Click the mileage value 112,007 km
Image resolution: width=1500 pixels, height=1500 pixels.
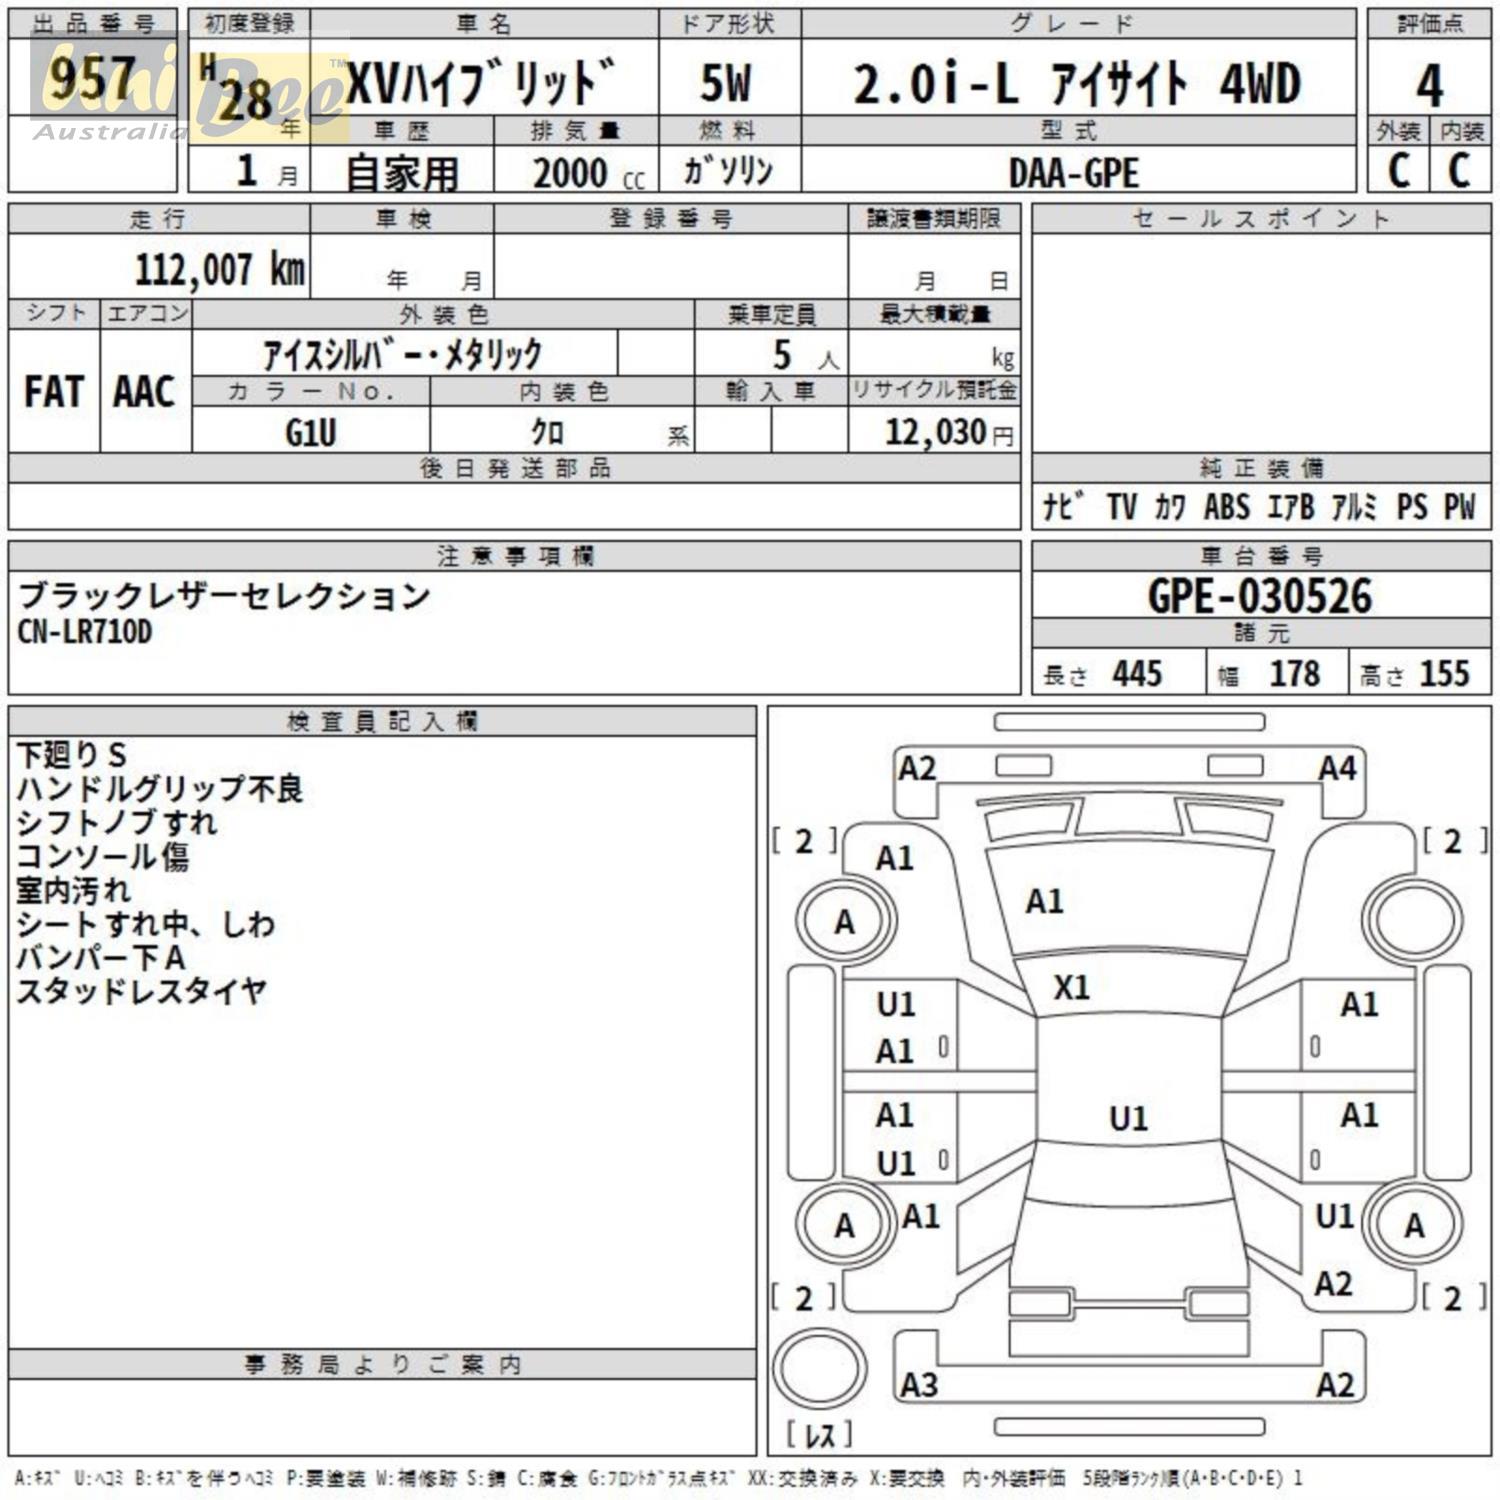[x=219, y=269]
